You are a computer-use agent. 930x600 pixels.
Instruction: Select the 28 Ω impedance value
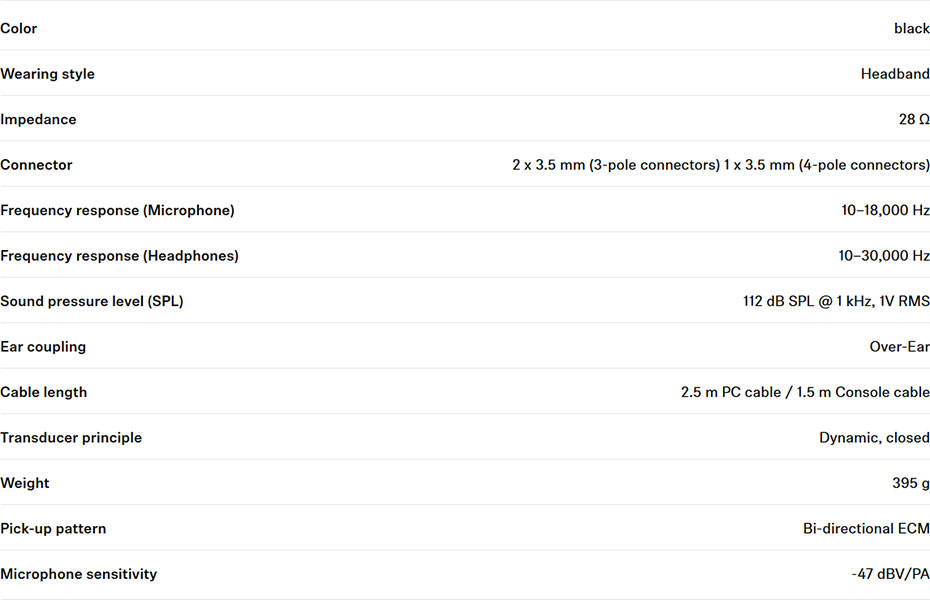click(914, 120)
